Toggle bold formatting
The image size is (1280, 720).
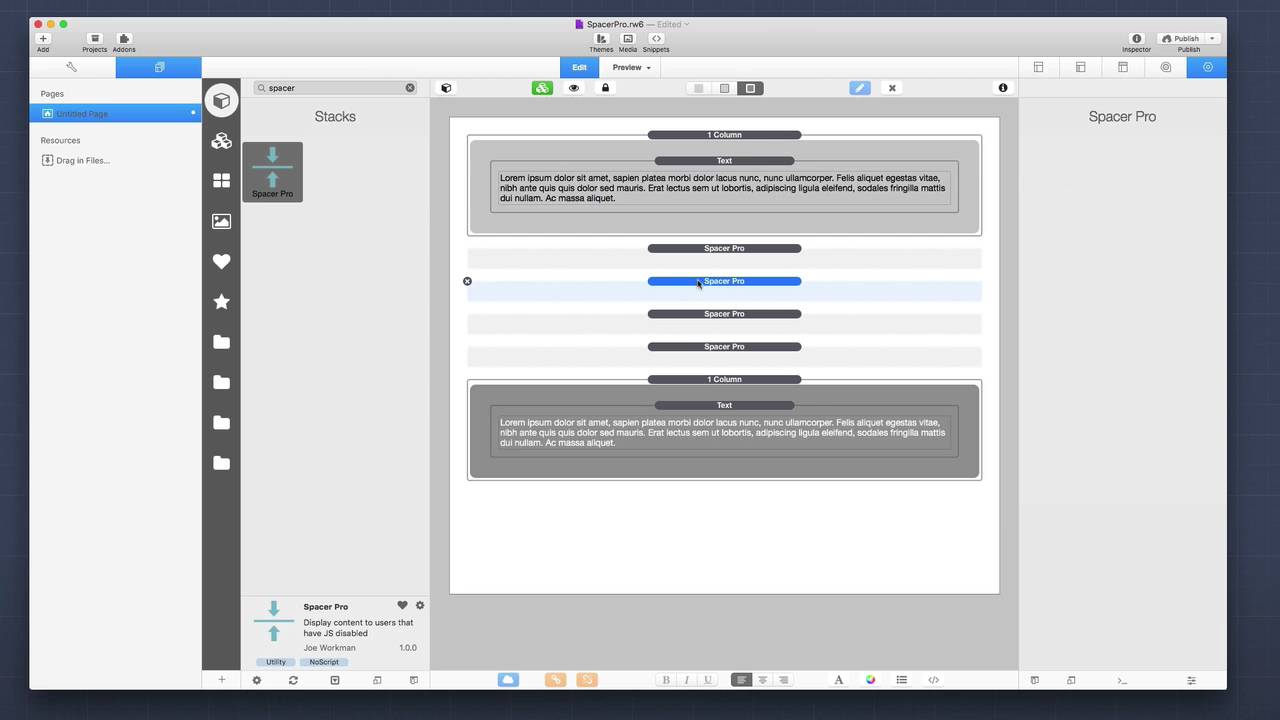coord(666,680)
